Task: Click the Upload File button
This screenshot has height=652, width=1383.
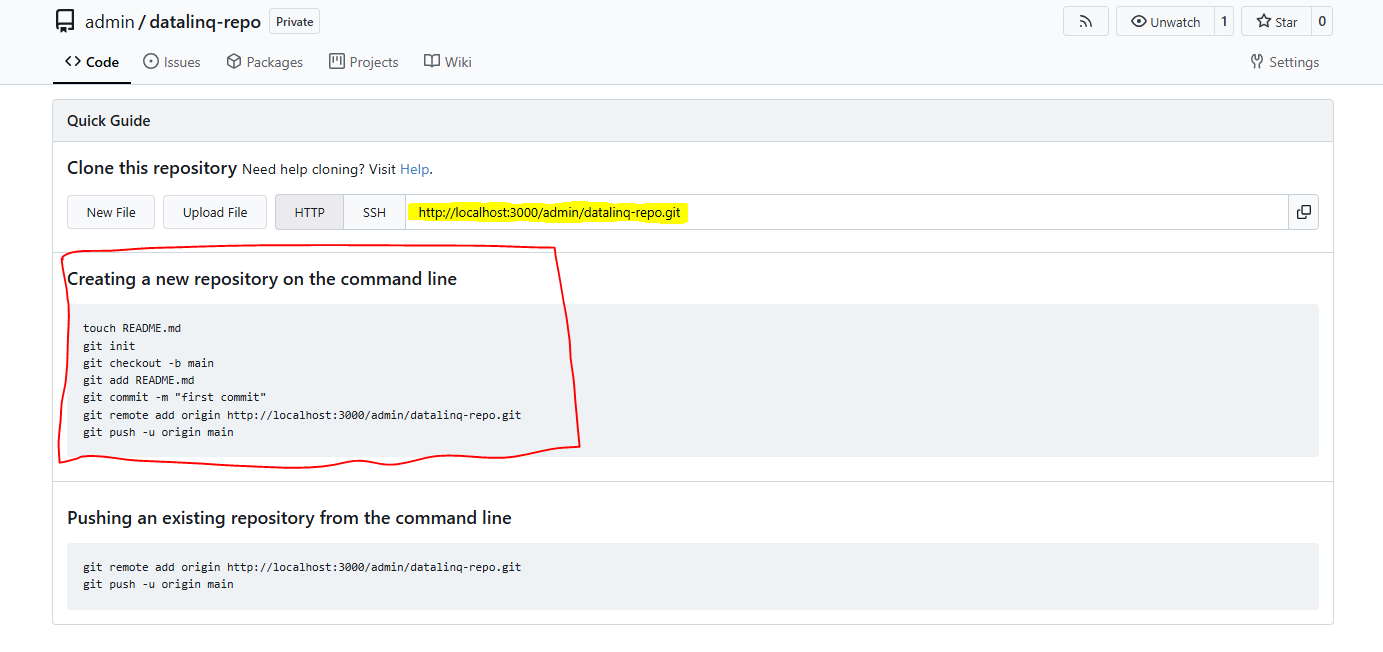Action: tap(215, 212)
